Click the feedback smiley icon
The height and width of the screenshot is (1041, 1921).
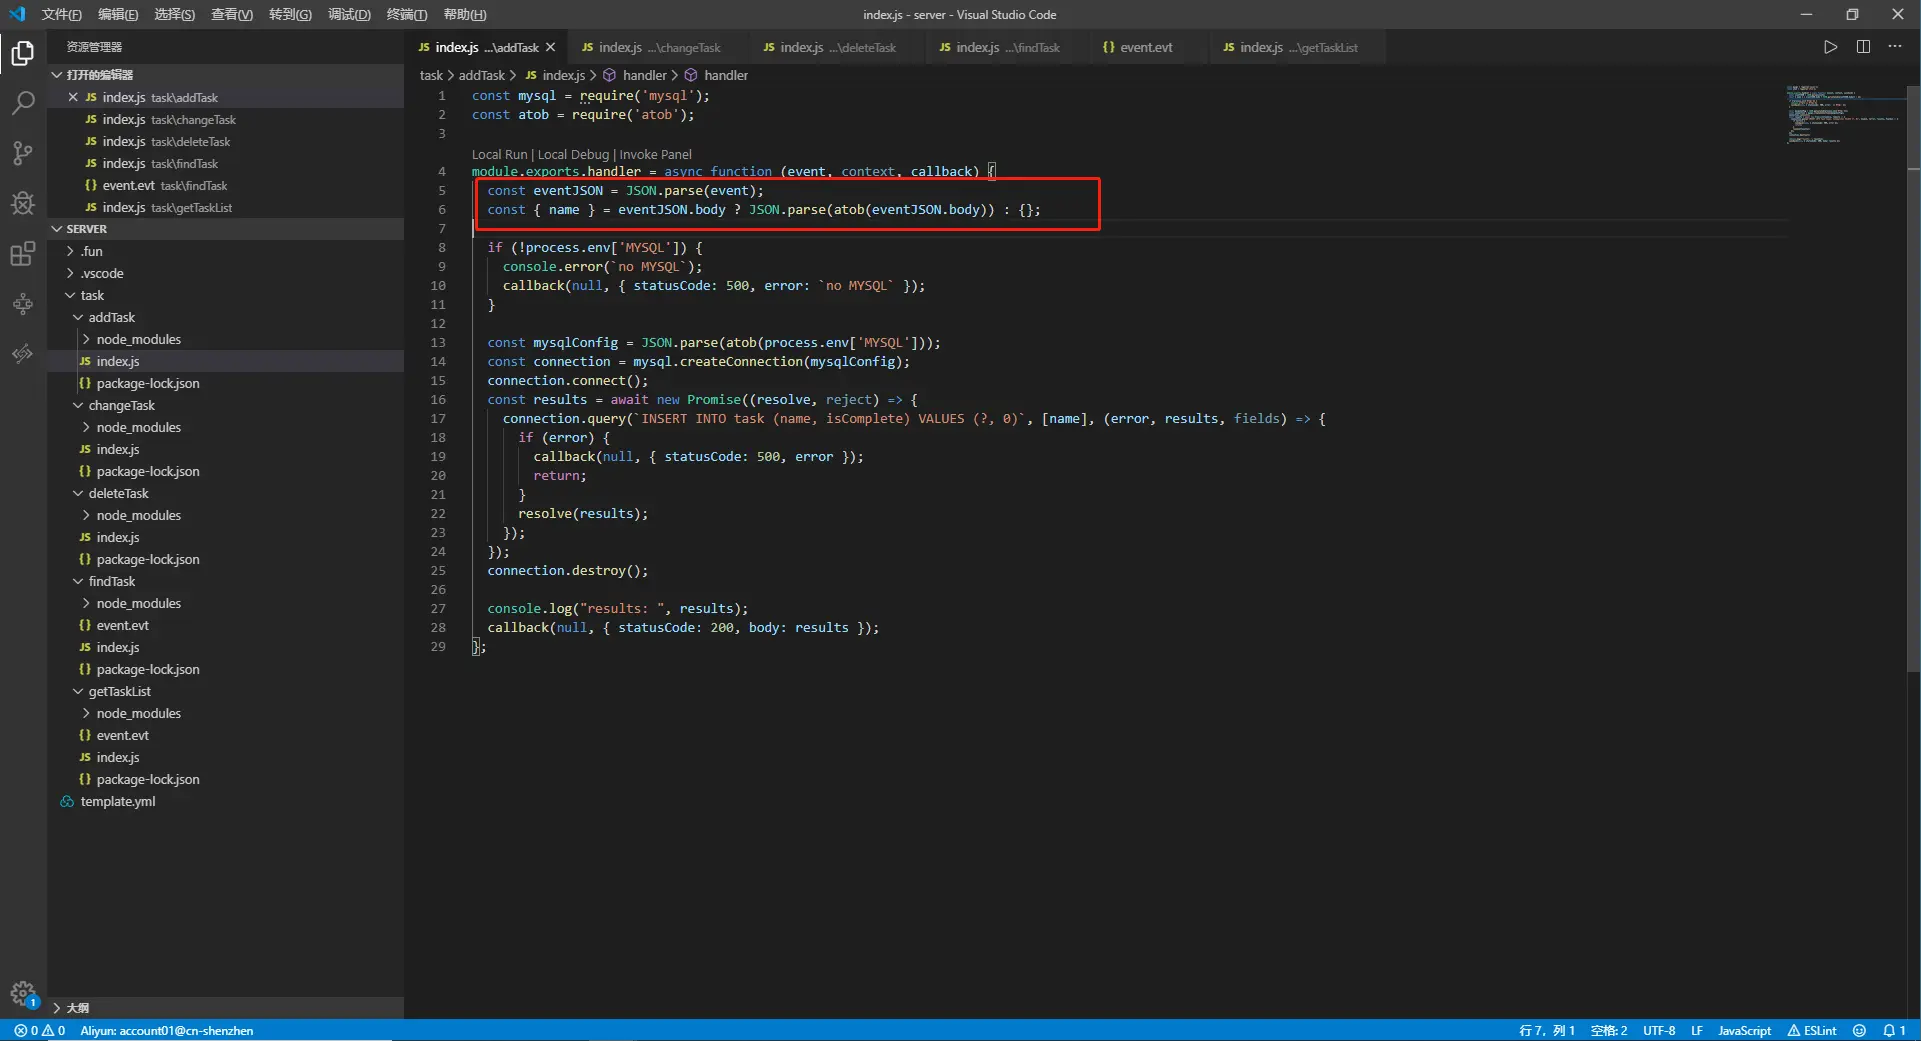[x=1859, y=1030]
